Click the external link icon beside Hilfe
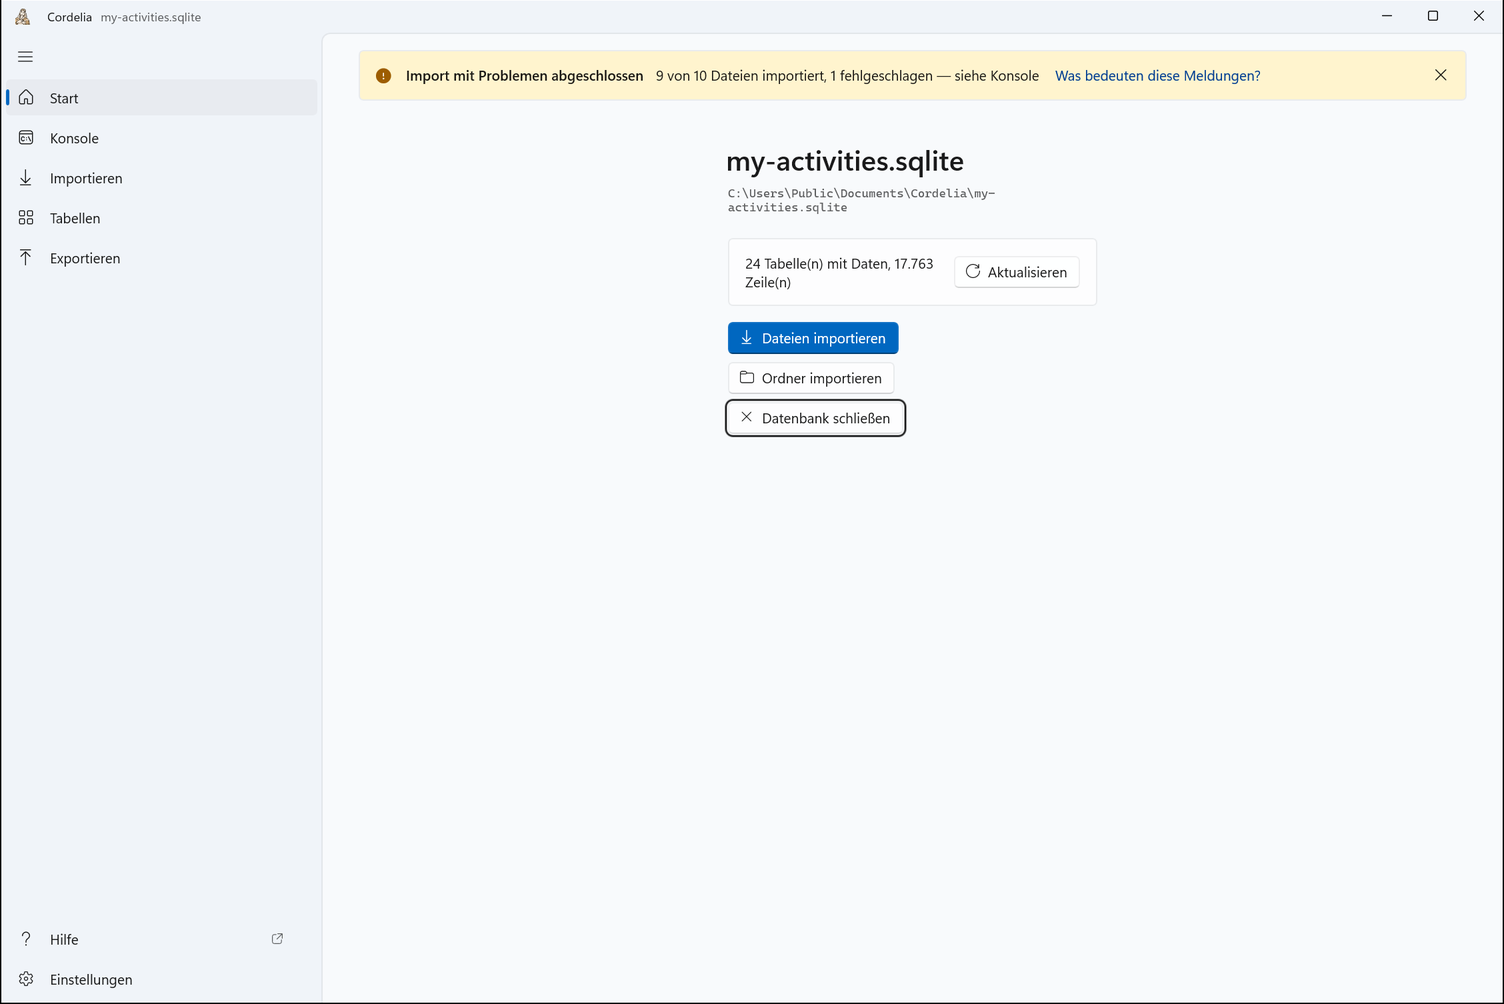 pos(278,939)
